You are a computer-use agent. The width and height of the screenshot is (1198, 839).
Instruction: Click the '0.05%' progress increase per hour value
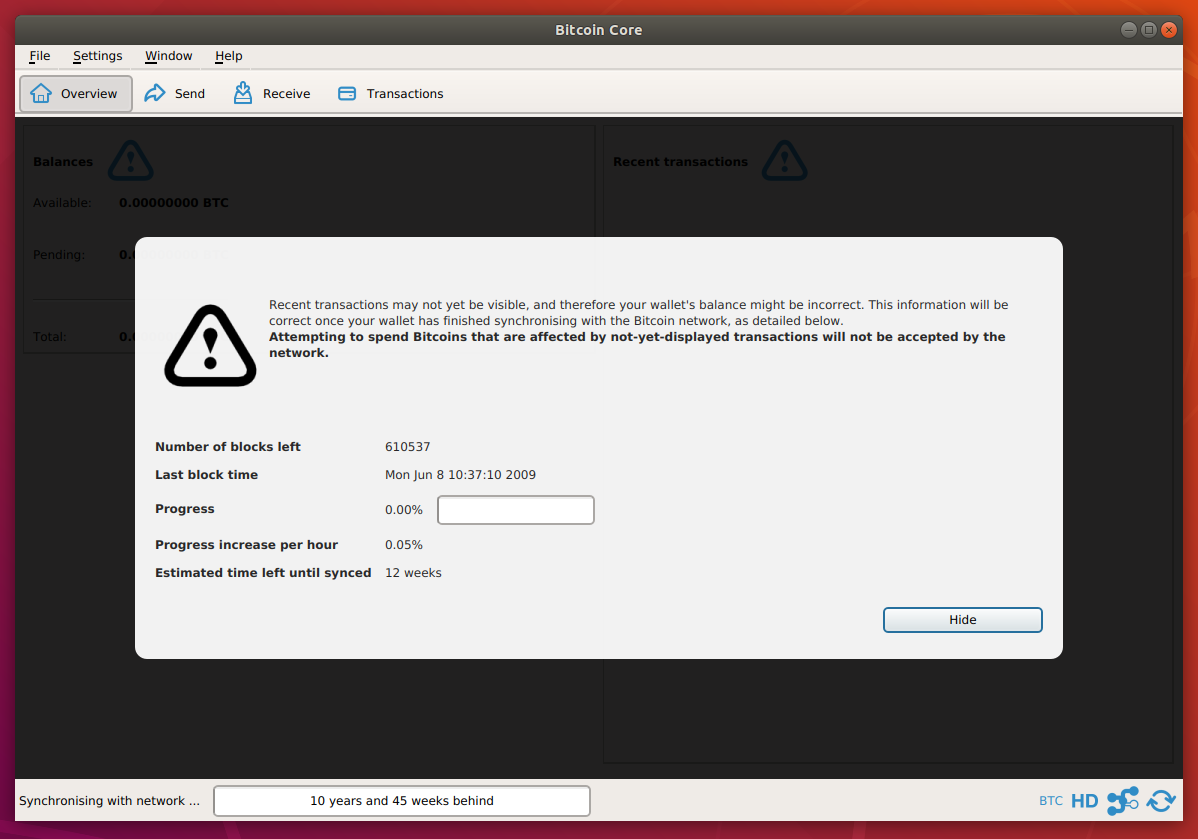click(403, 545)
